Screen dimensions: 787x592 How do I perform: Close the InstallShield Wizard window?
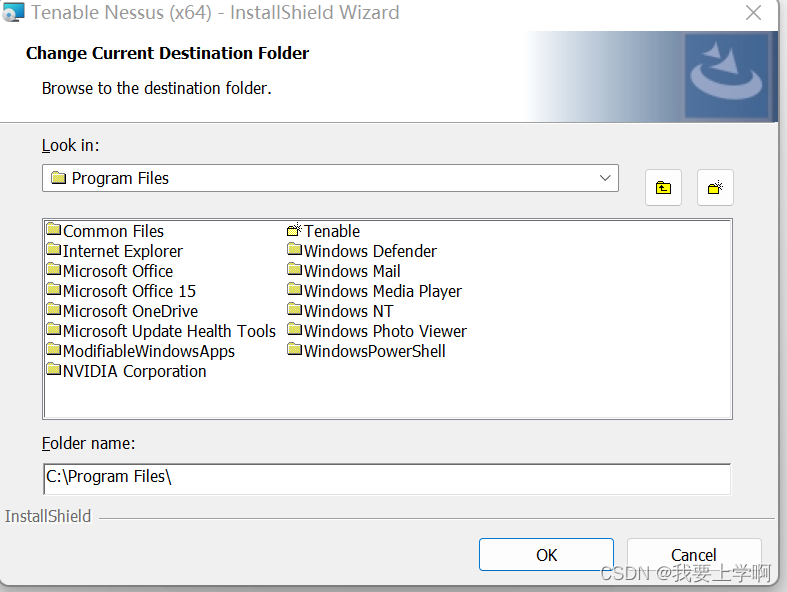pos(753,13)
